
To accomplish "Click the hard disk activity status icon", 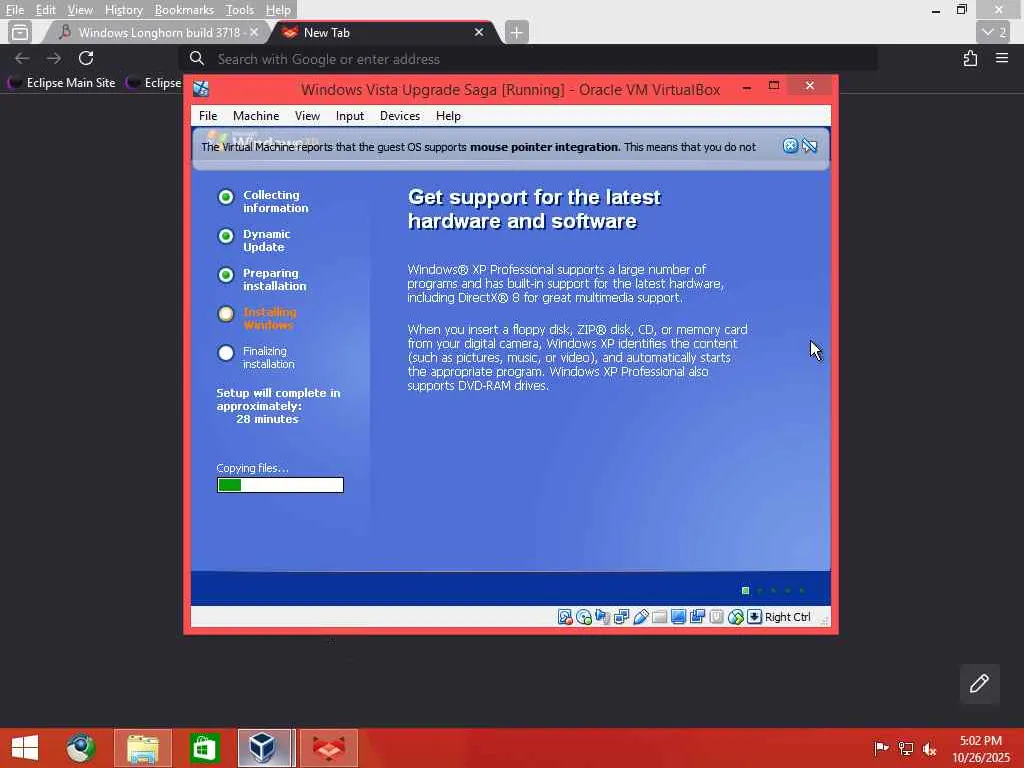I will click(x=565, y=617).
